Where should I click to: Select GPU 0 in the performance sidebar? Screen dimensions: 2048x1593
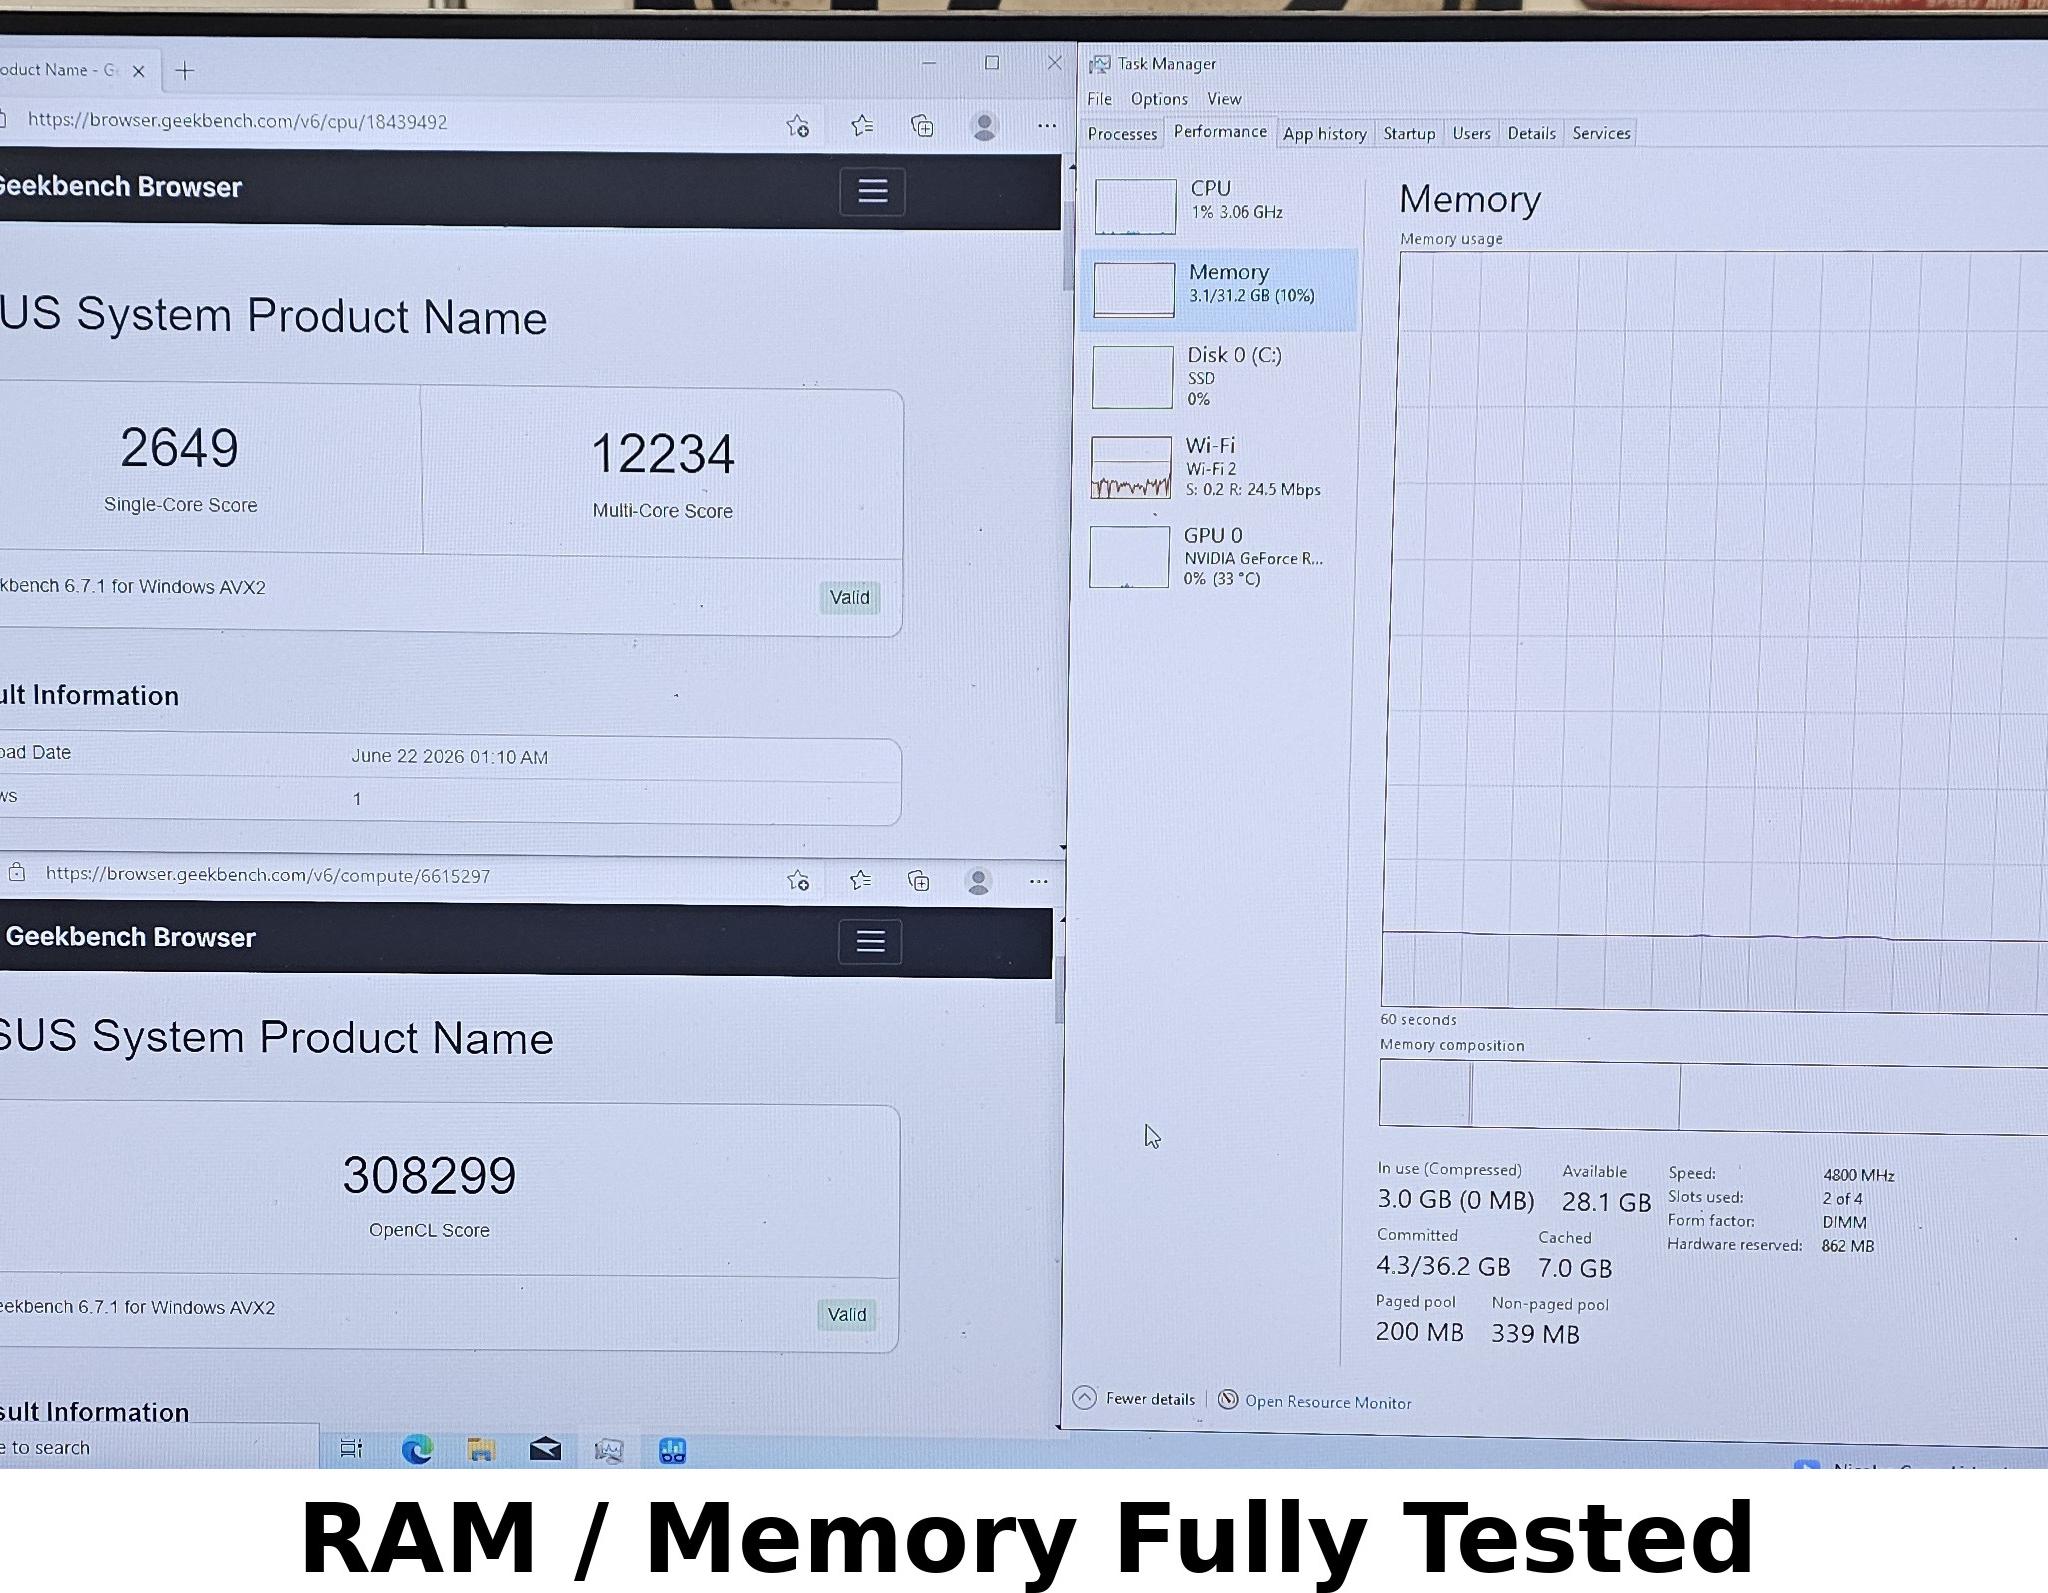click(1214, 557)
